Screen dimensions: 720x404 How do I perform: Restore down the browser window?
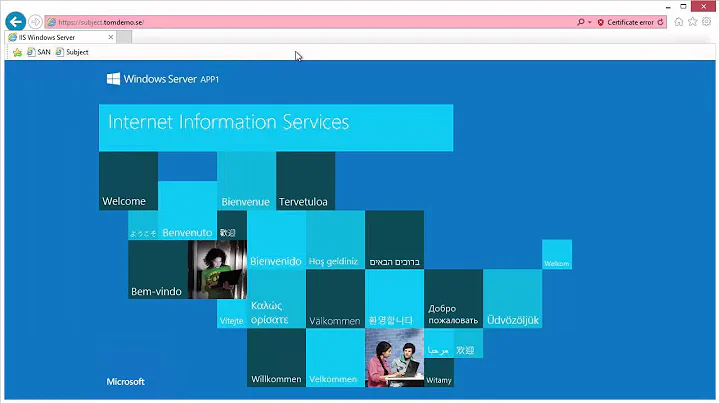(683, 6)
